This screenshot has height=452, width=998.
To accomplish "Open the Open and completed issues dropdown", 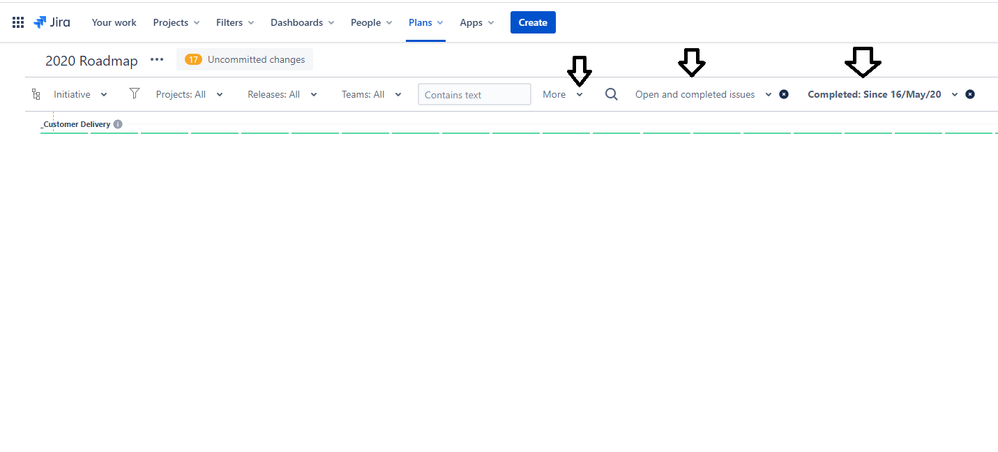I will tap(703, 94).
